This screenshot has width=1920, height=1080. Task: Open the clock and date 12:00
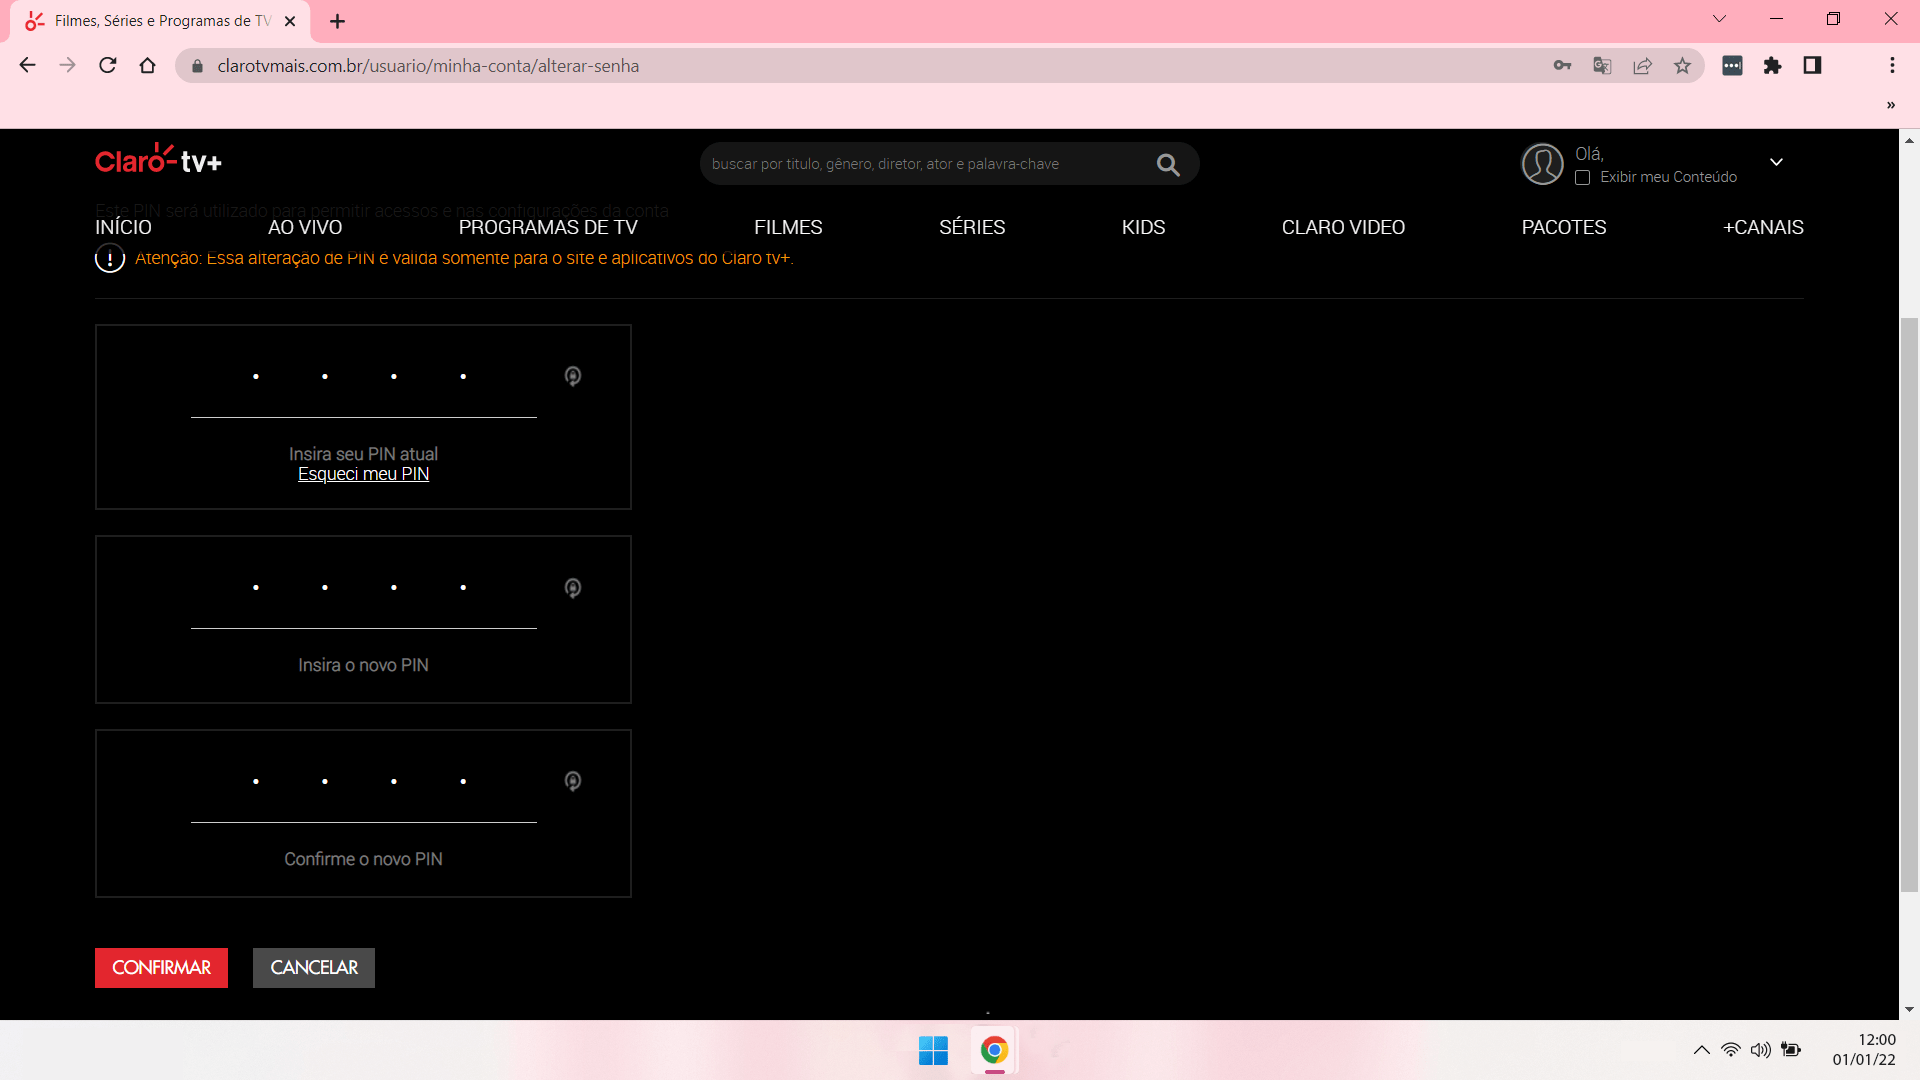tap(1864, 1050)
